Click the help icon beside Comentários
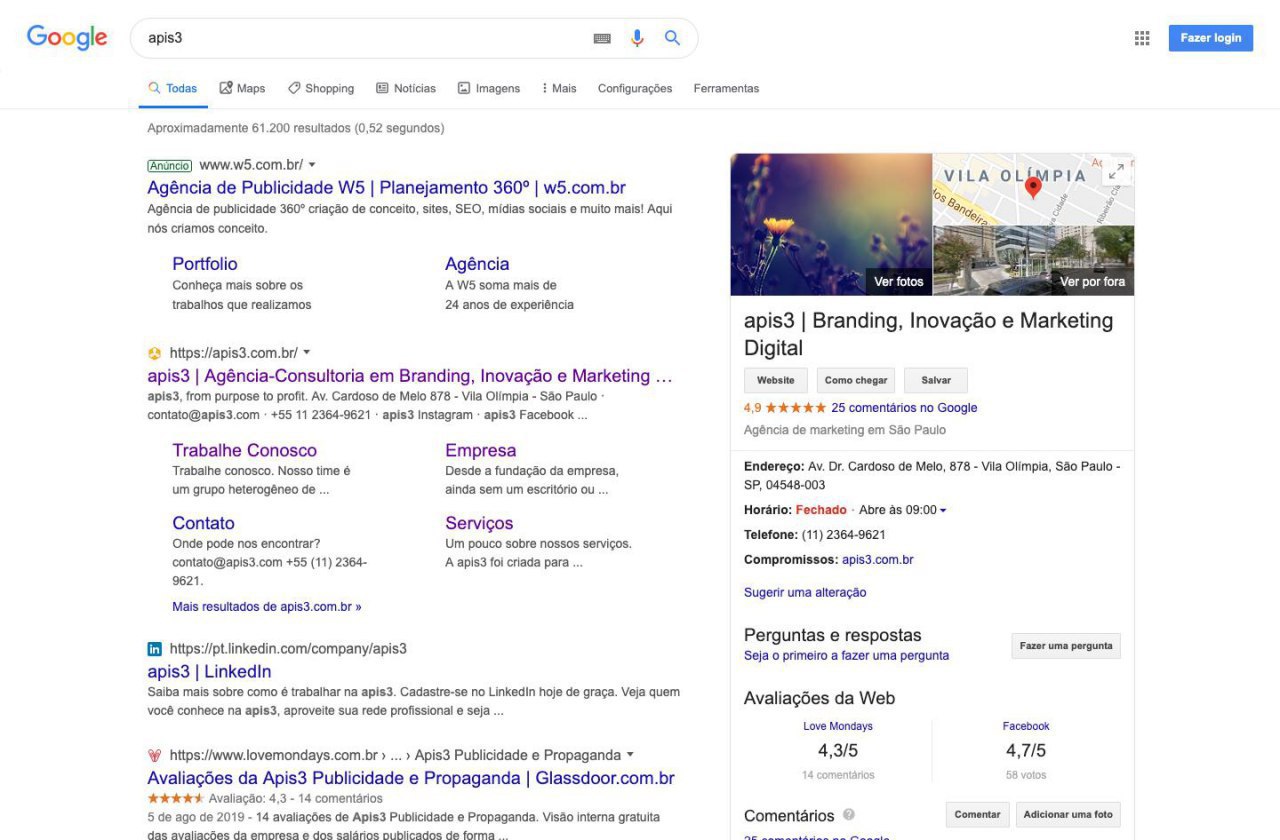Image resolution: width=1280 pixels, height=840 pixels. pos(849,815)
